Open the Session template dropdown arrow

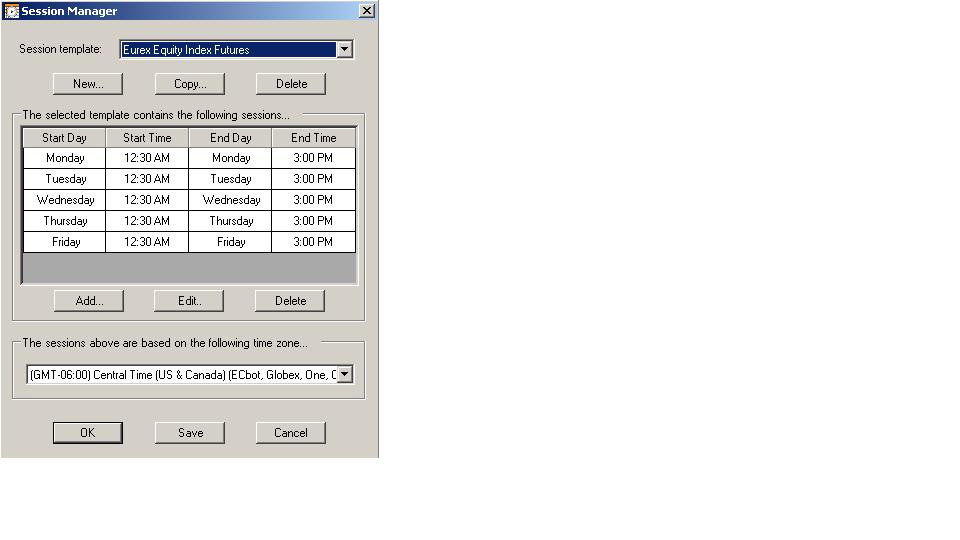(345, 49)
